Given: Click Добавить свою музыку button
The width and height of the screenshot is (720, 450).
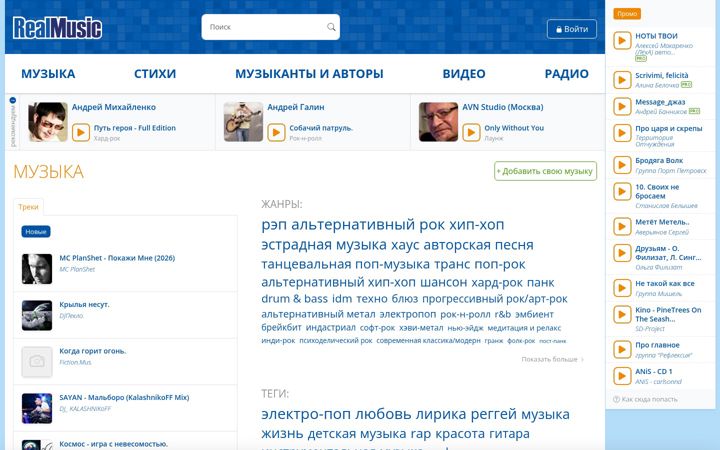Looking at the screenshot, I should (546, 171).
